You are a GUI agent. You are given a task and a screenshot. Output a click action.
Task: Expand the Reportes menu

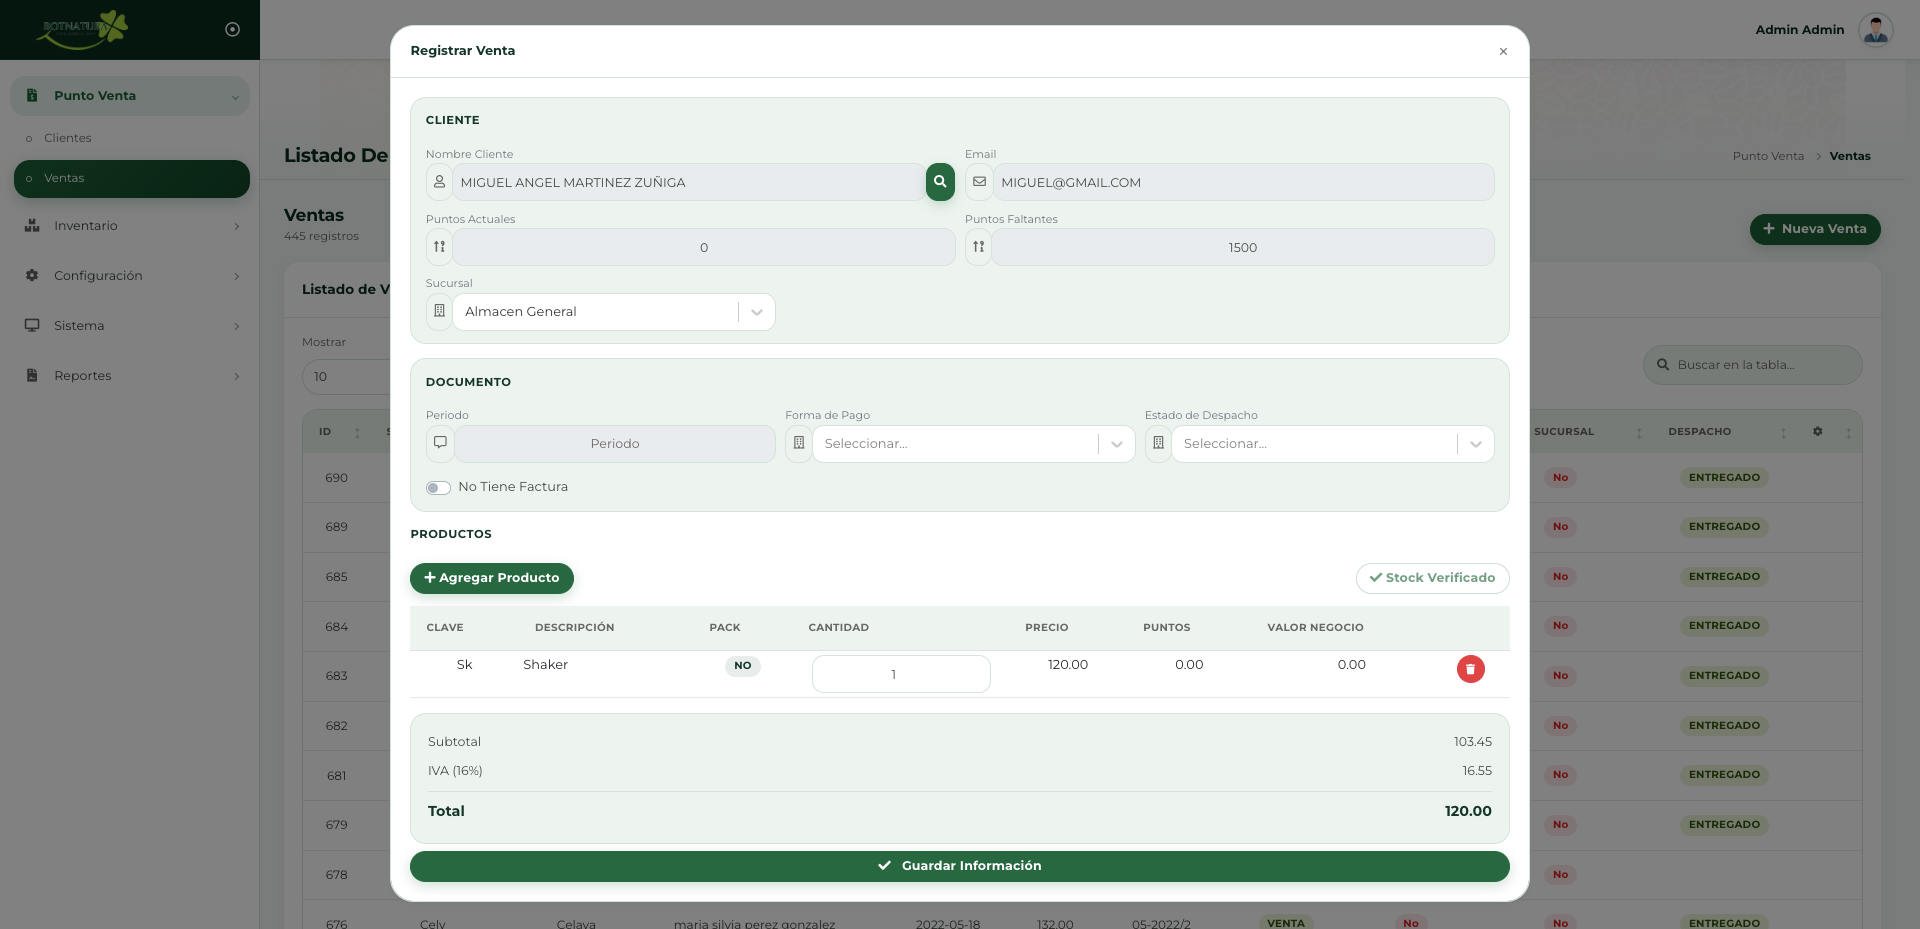point(130,376)
